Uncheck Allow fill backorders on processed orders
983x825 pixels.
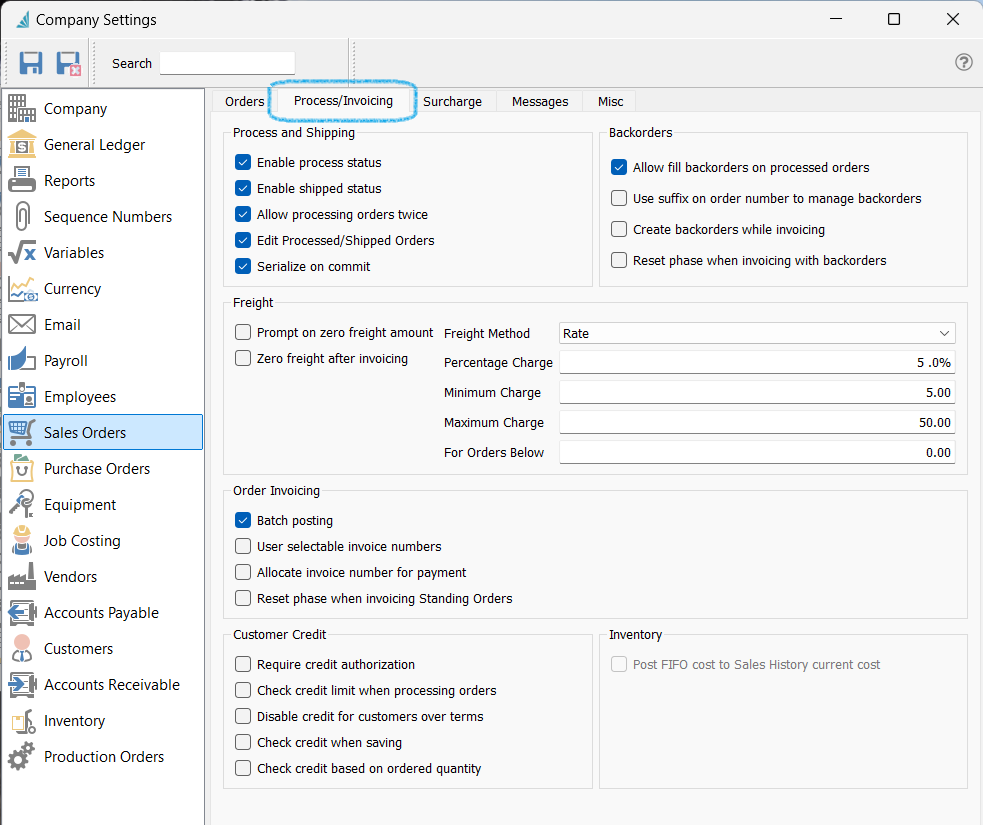[x=619, y=167]
